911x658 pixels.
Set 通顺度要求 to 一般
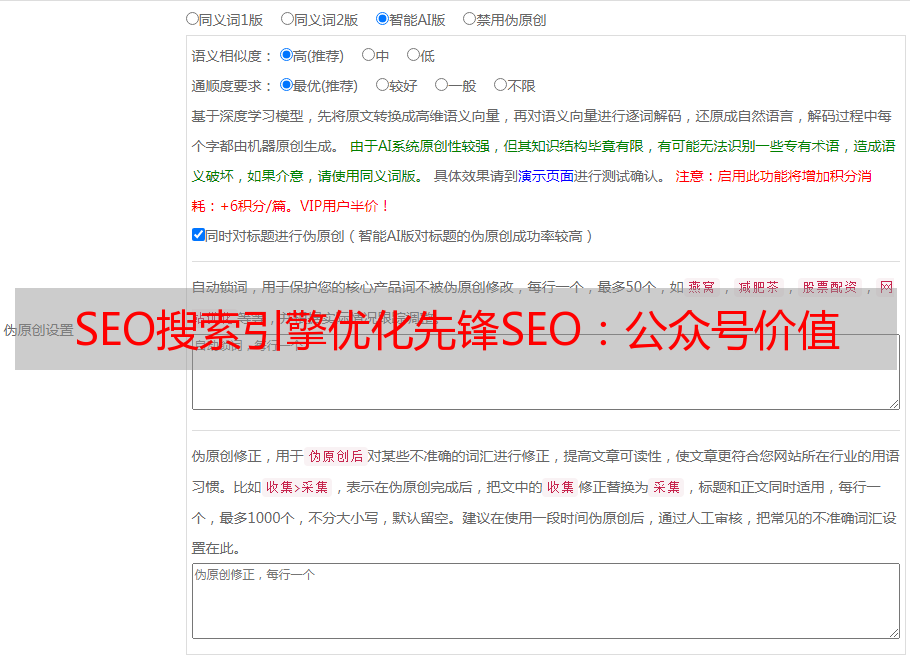tap(441, 85)
